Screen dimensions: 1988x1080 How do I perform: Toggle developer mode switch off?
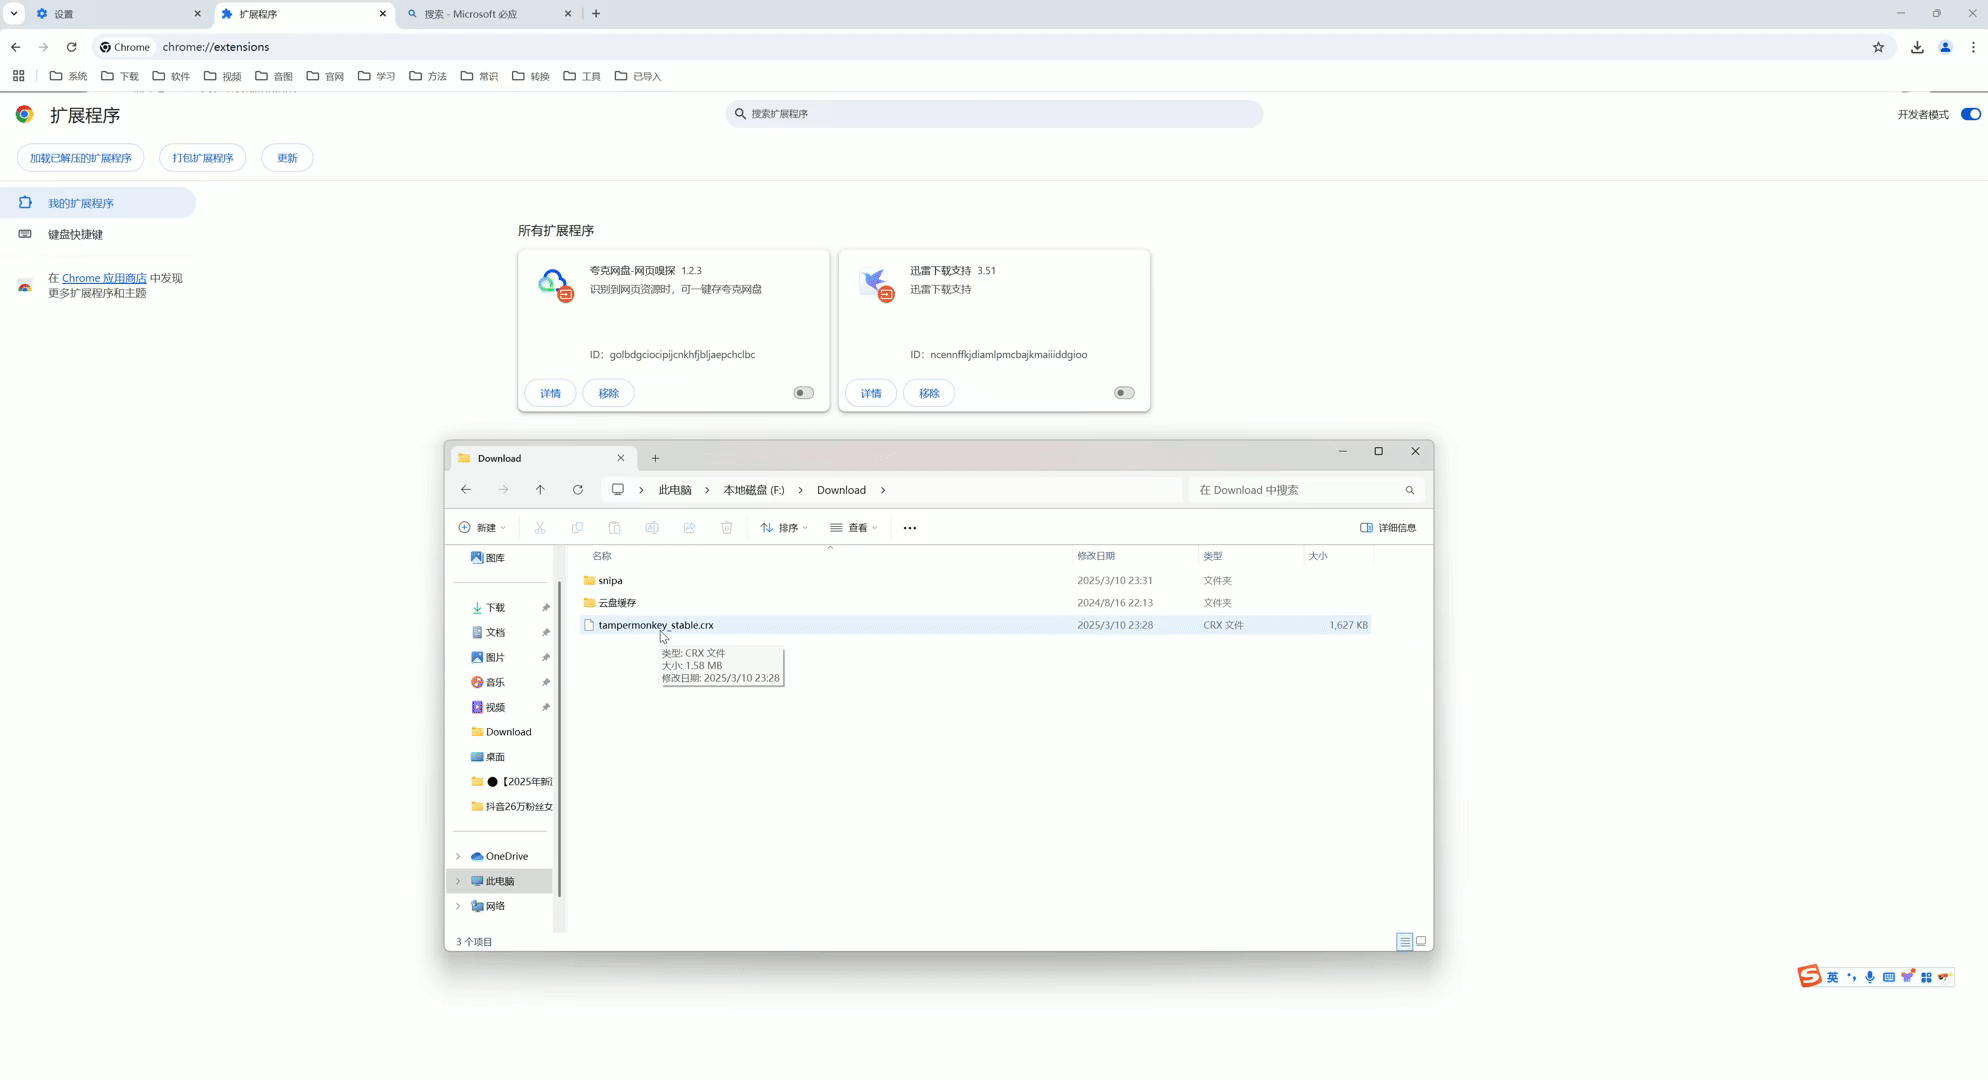(1970, 114)
